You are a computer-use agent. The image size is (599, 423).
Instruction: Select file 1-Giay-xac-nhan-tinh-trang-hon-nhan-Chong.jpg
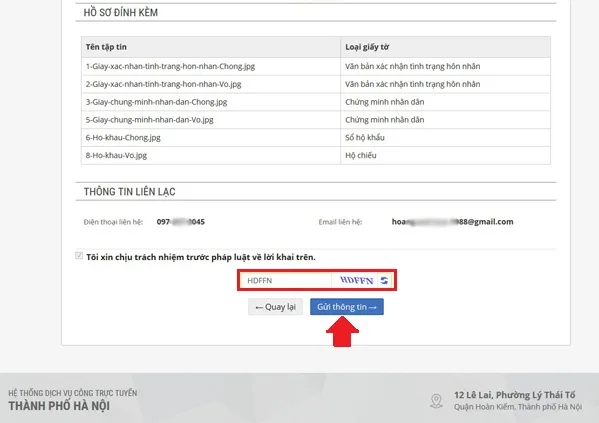(x=170, y=66)
